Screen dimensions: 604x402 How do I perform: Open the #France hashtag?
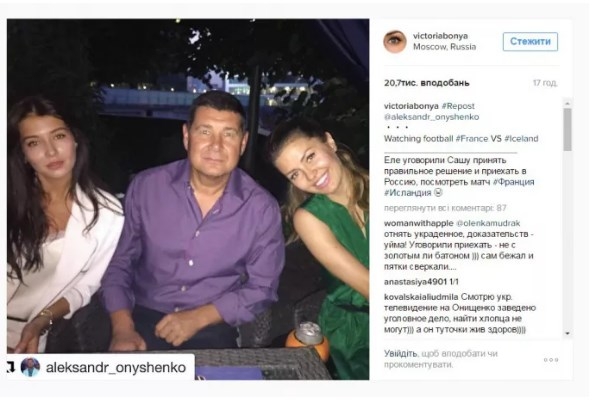pos(472,139)
